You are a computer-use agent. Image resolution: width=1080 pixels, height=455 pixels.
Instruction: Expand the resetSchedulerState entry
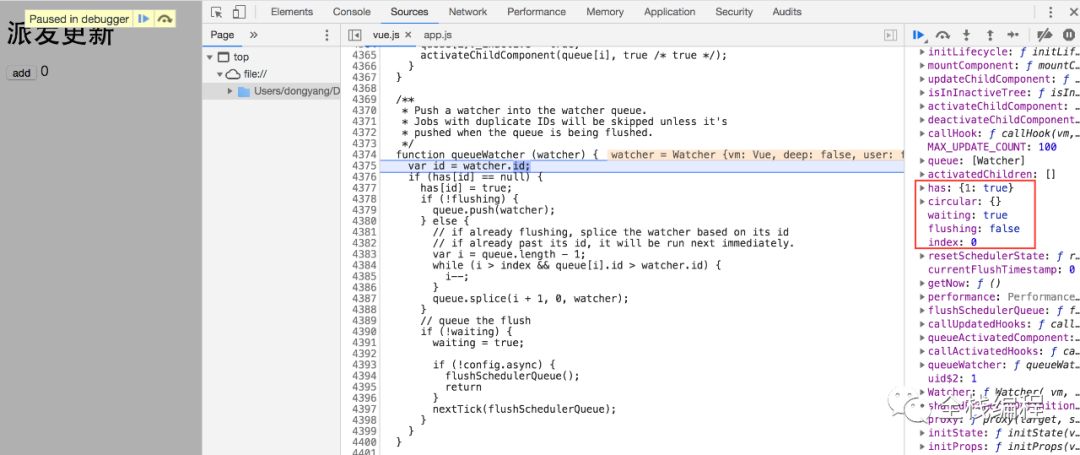[923, 256]
